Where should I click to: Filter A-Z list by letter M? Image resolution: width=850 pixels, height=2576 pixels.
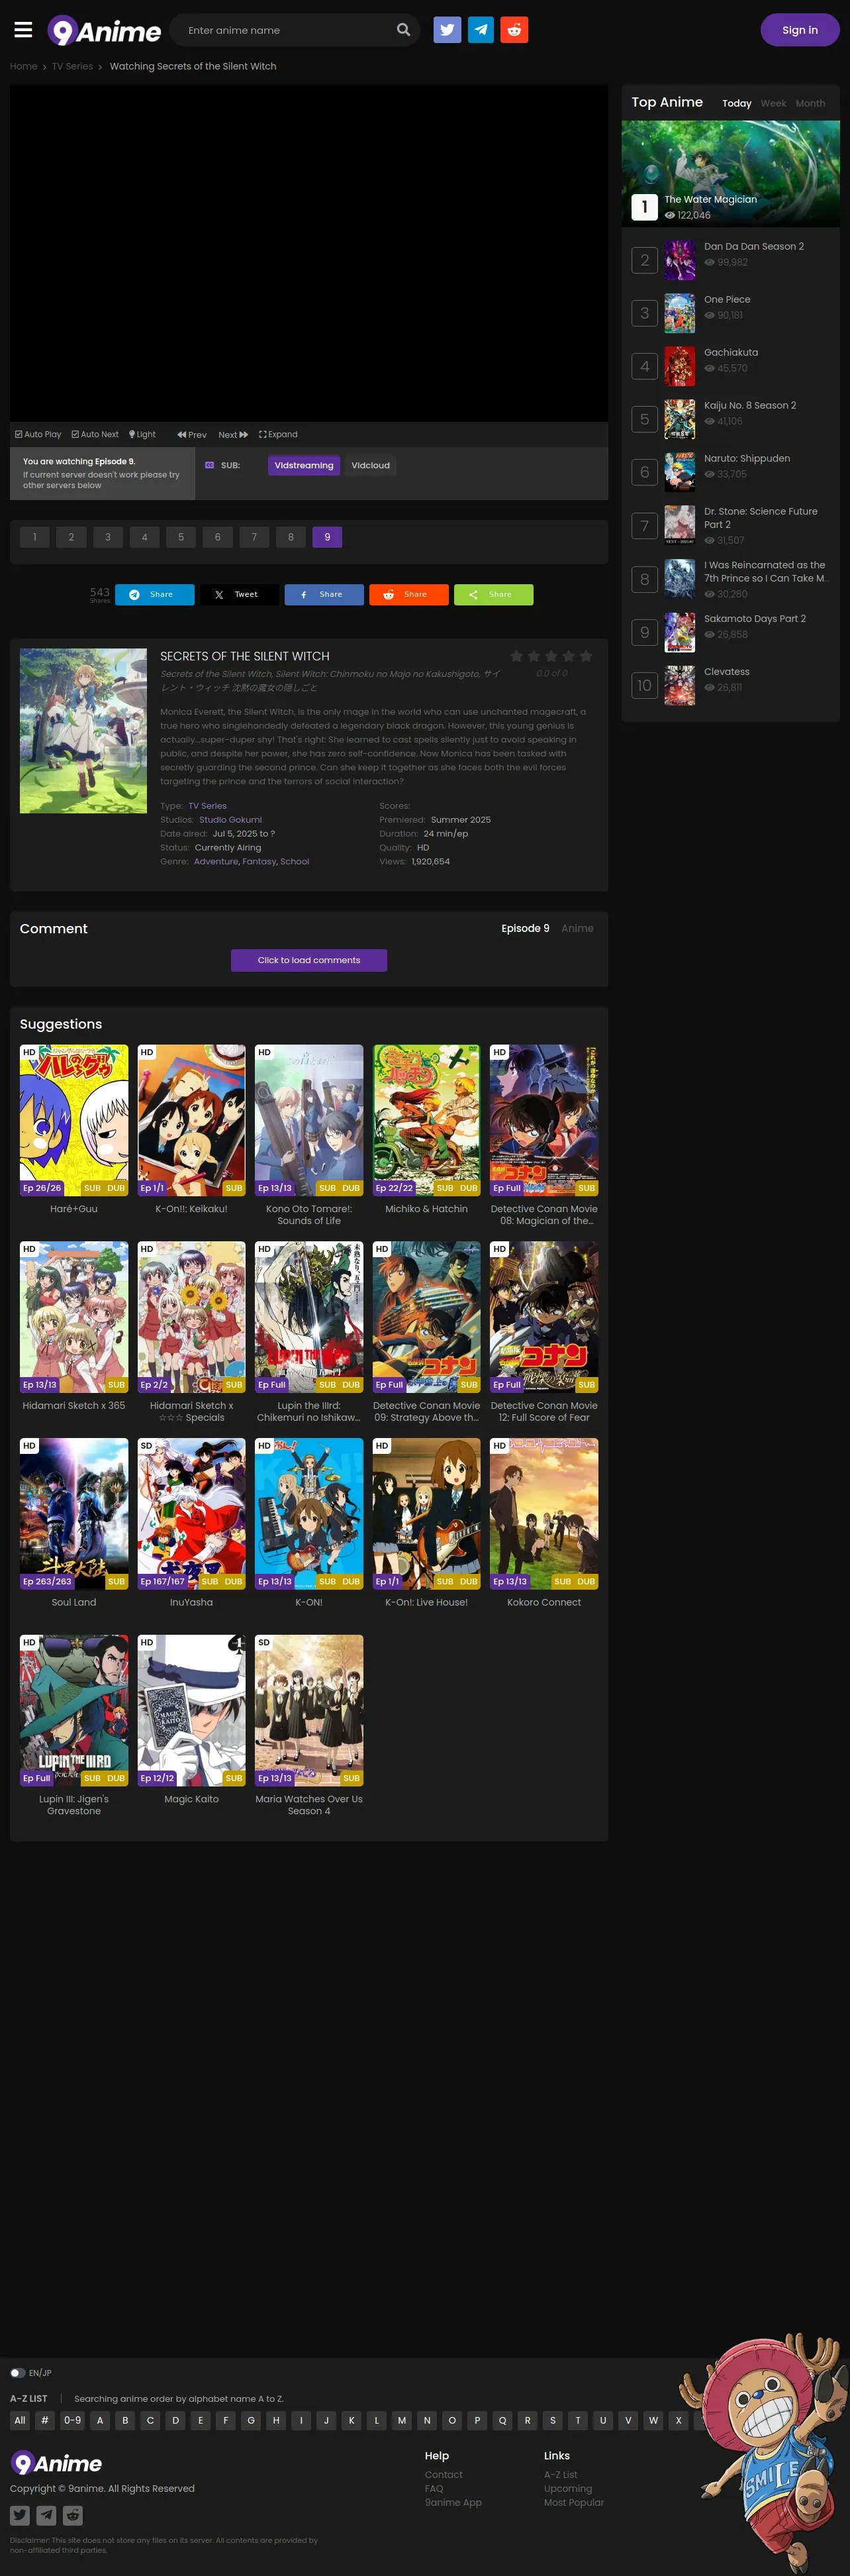click(x=402, y=2420)
